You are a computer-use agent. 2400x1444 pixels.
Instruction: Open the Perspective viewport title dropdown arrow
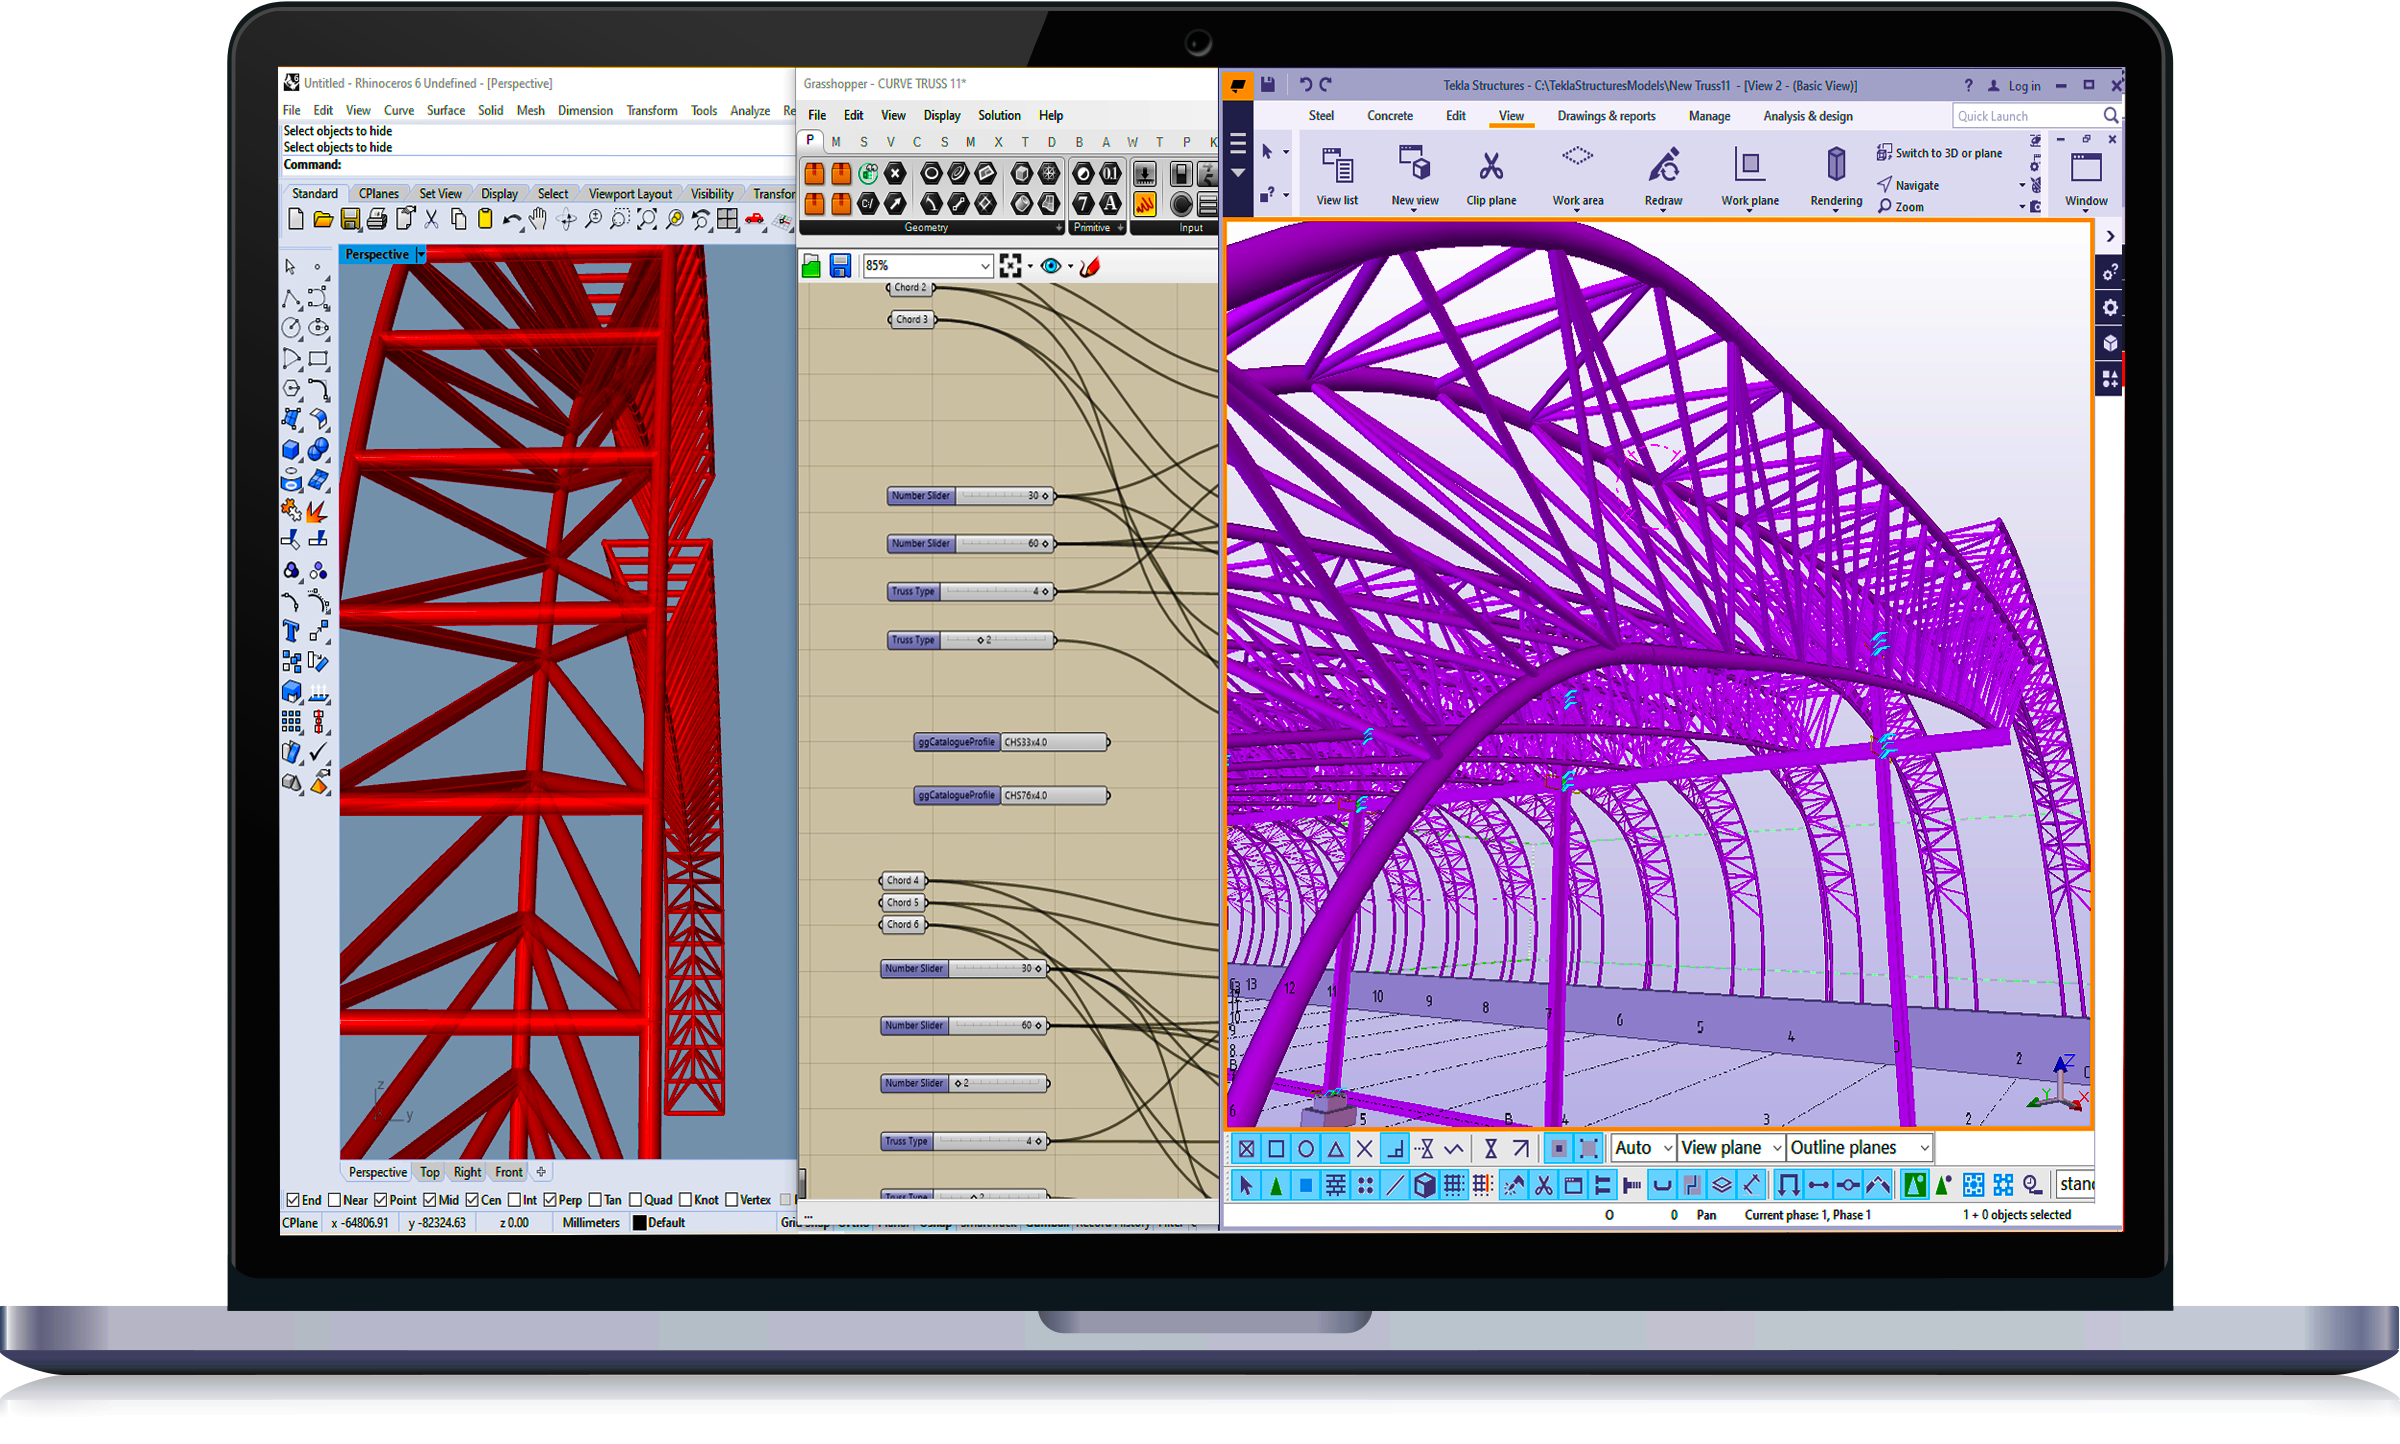[421, 255]
